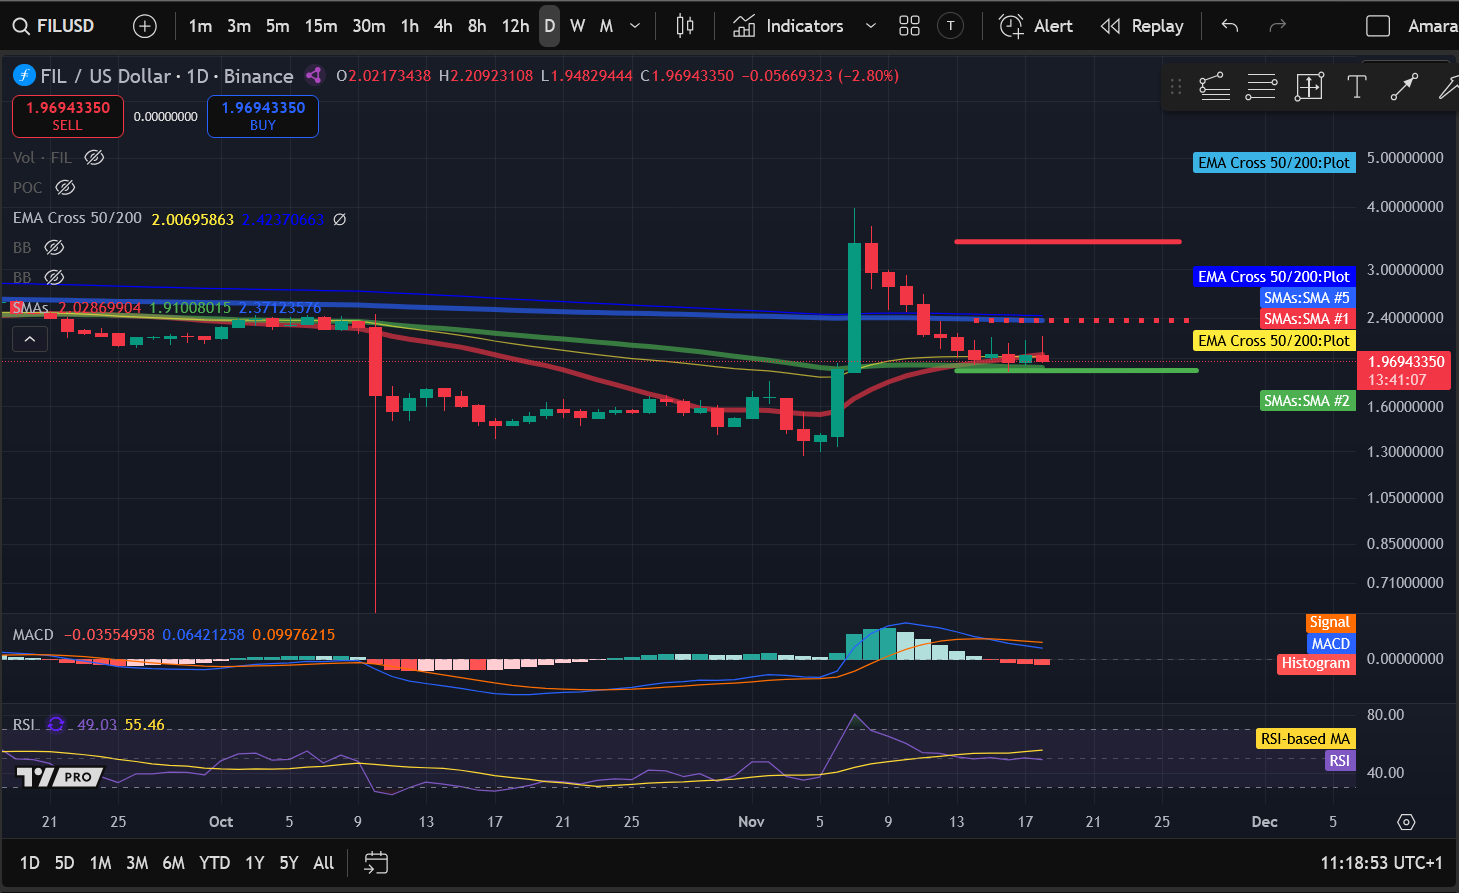Click the BUY button

click(x=262, y=116)
